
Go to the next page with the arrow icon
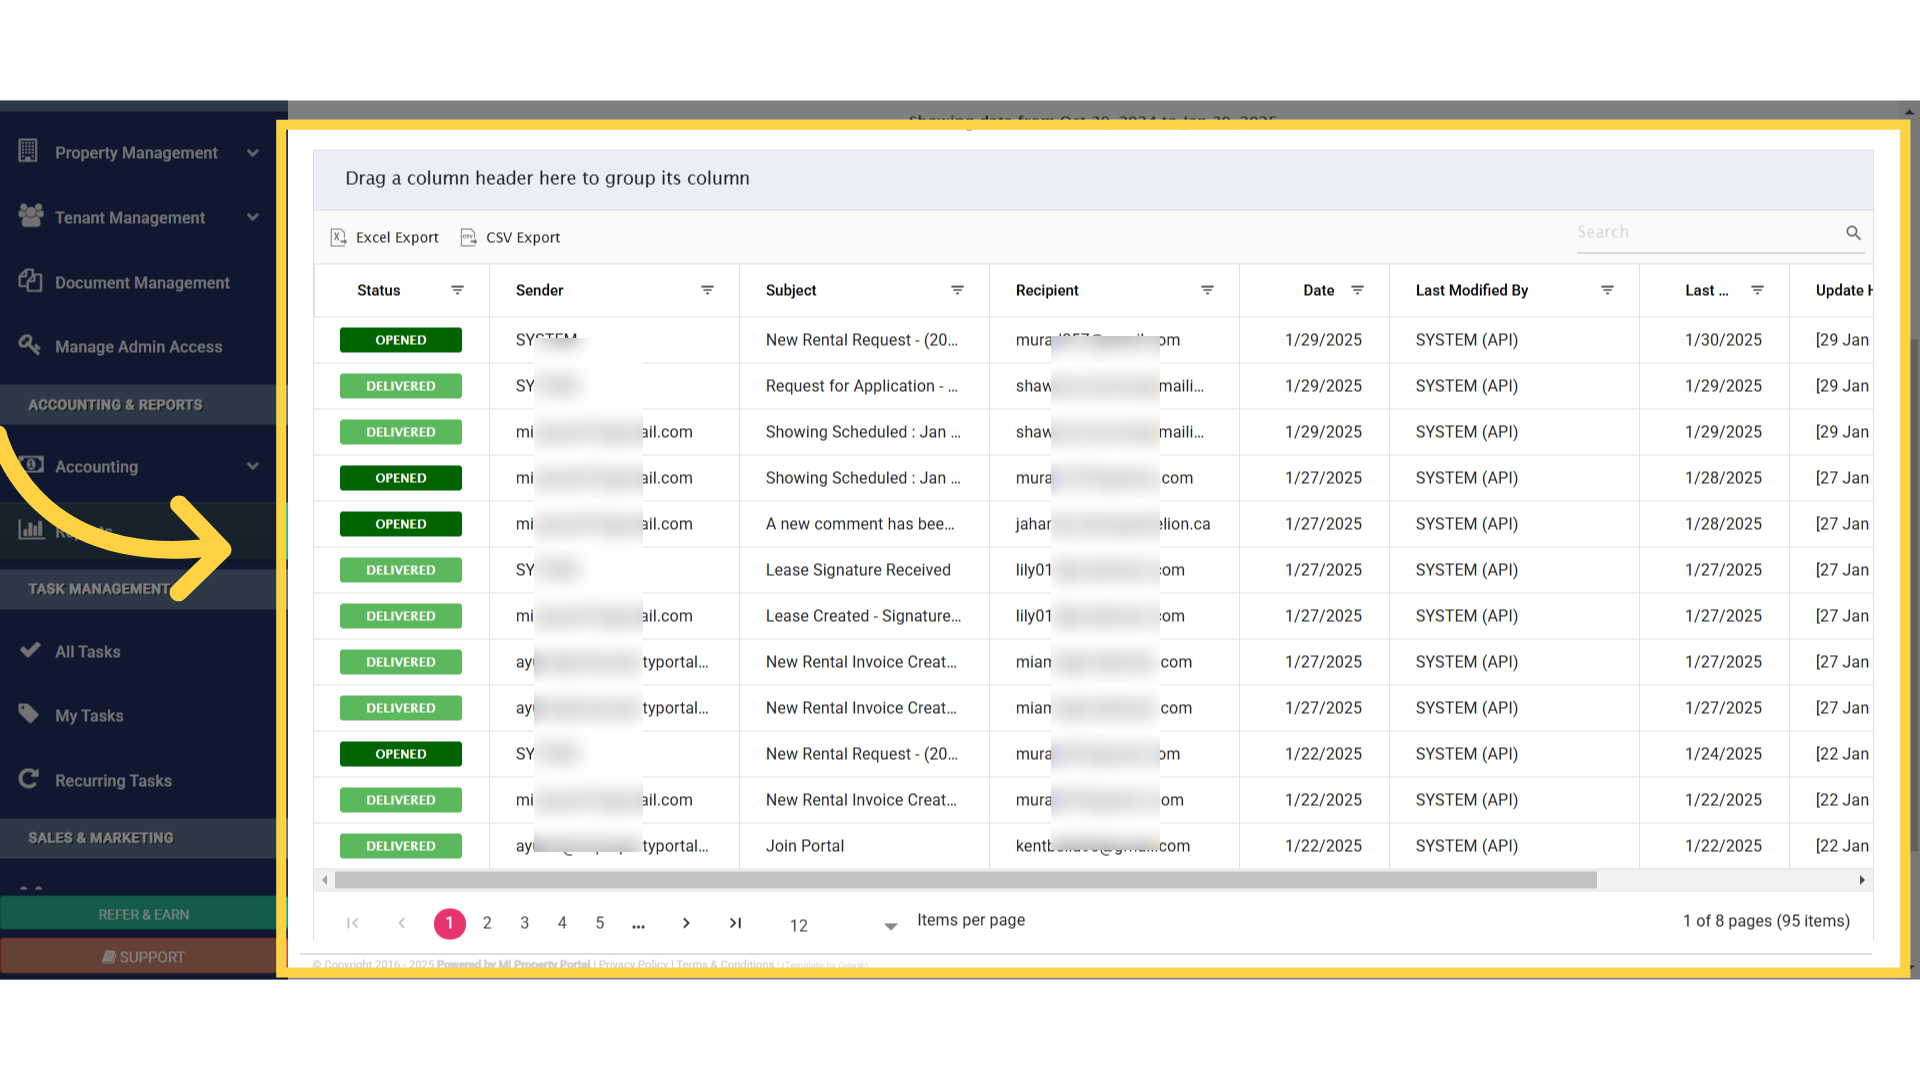[x=686, y=923]
